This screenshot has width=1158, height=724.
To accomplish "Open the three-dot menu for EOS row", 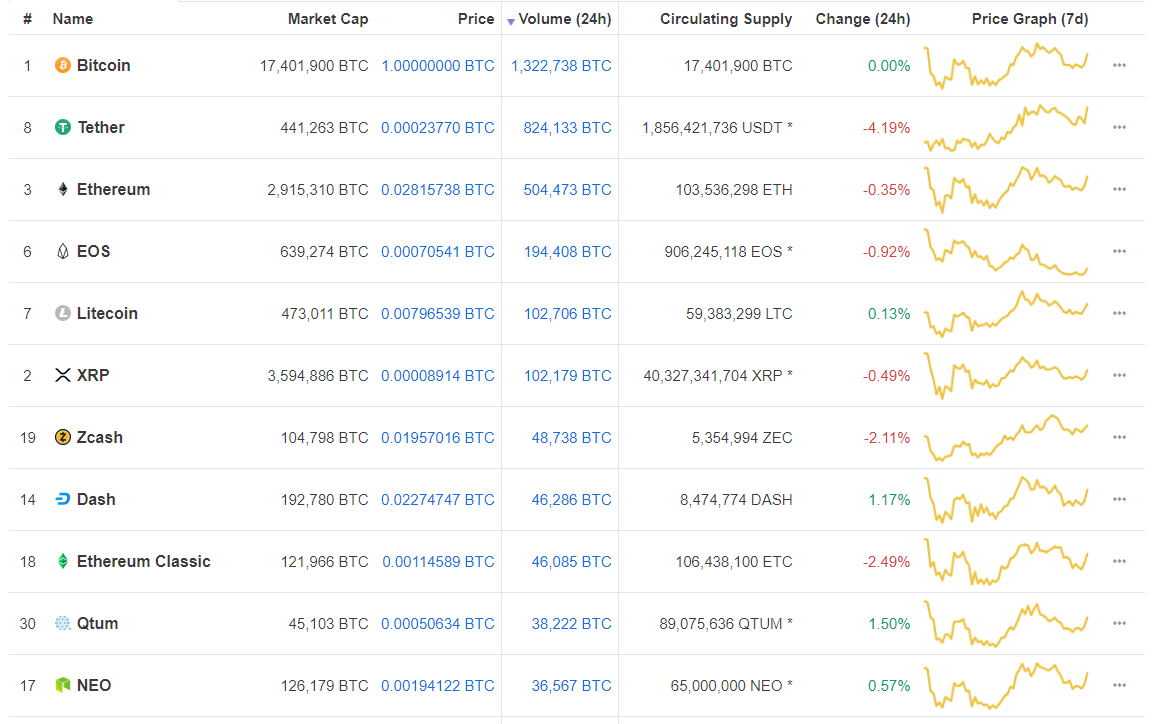I will point(1119,252).
